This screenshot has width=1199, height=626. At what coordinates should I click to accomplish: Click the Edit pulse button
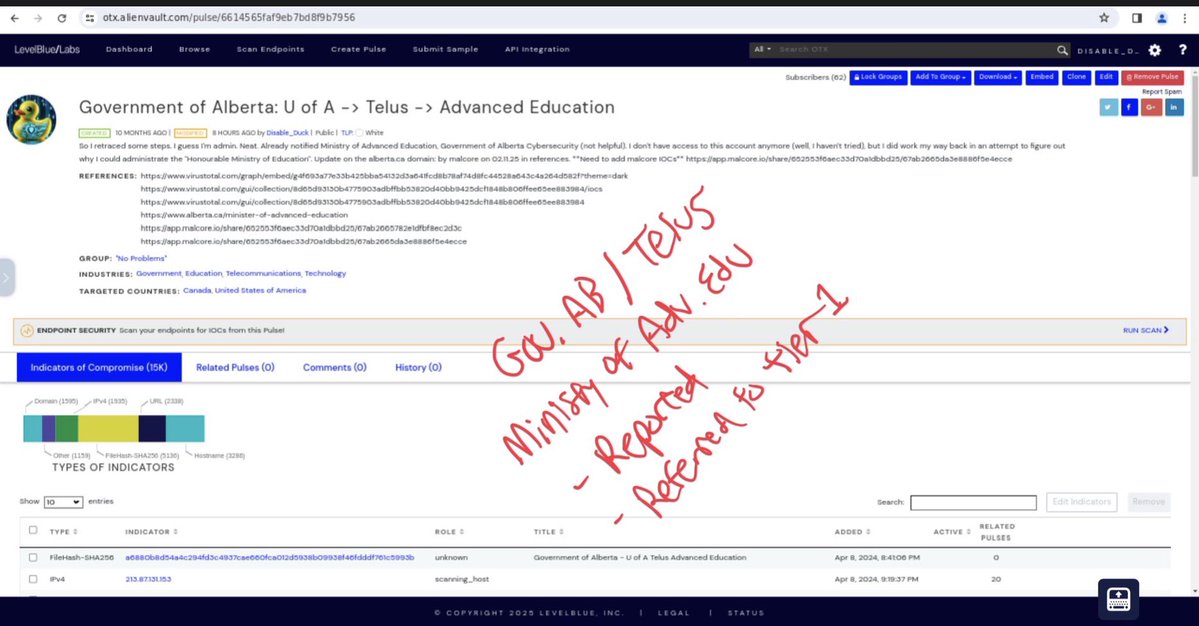click(1106, 77)
